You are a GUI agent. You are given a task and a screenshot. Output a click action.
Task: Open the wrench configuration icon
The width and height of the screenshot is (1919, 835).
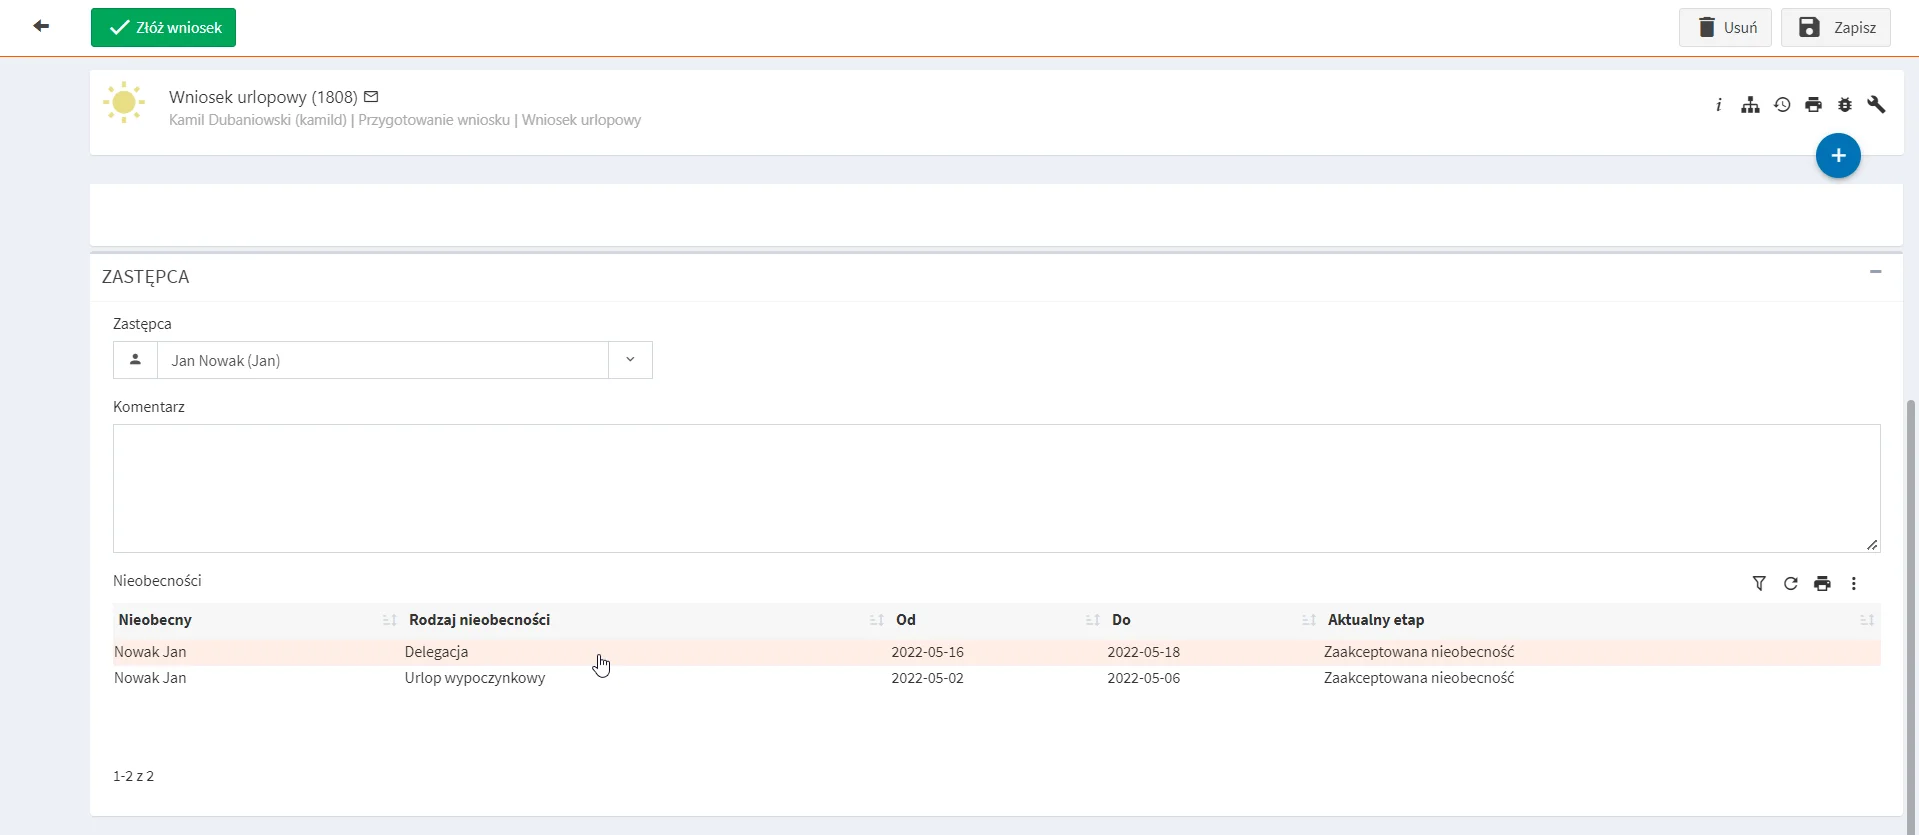(1876, 105)
